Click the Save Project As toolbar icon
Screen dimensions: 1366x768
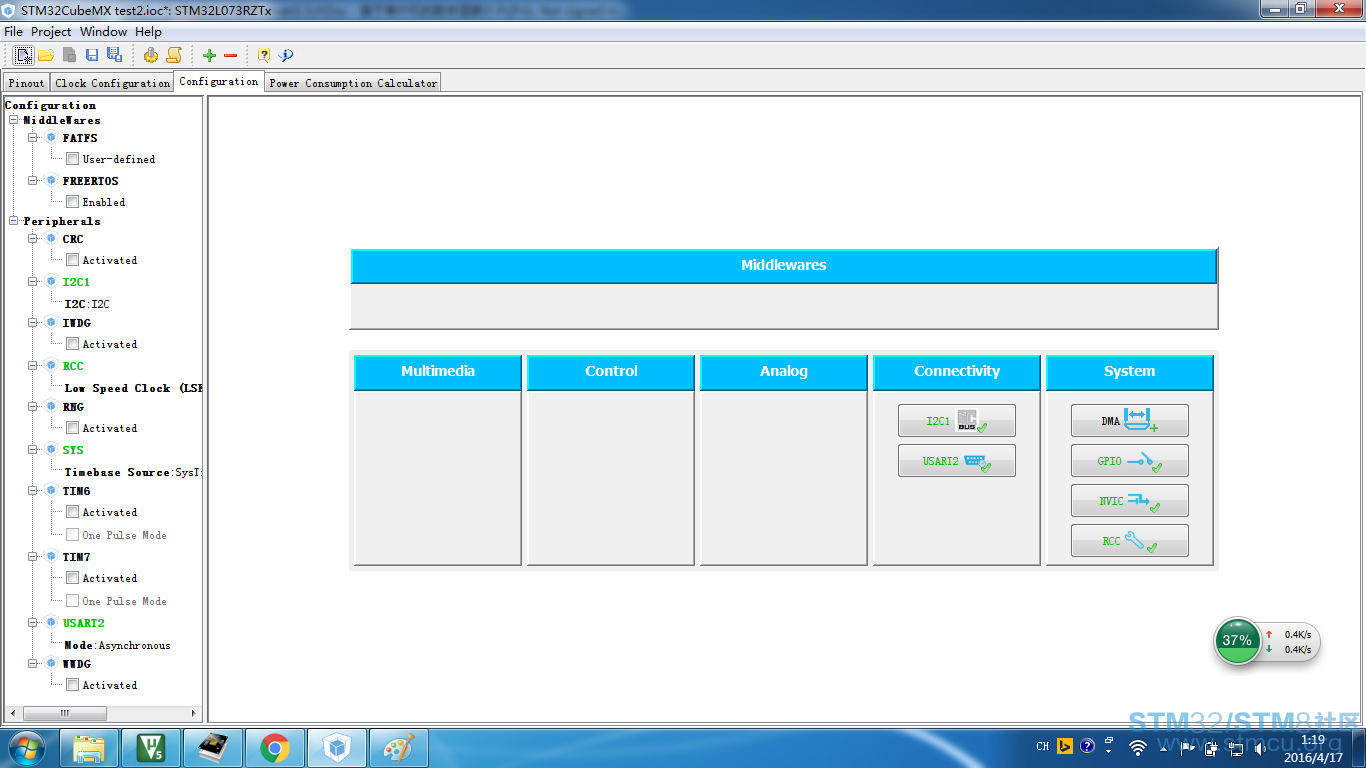click(x=114, y=55)
